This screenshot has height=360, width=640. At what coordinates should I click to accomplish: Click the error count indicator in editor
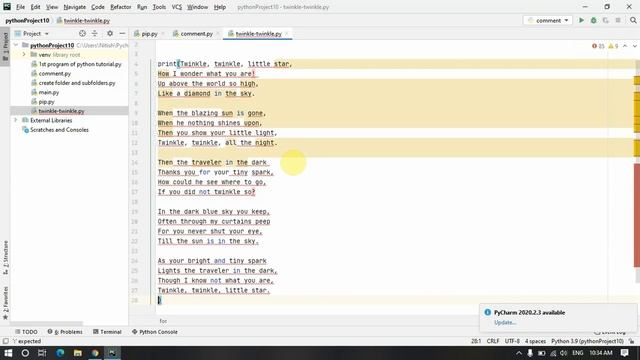click(x=598, y=46)
